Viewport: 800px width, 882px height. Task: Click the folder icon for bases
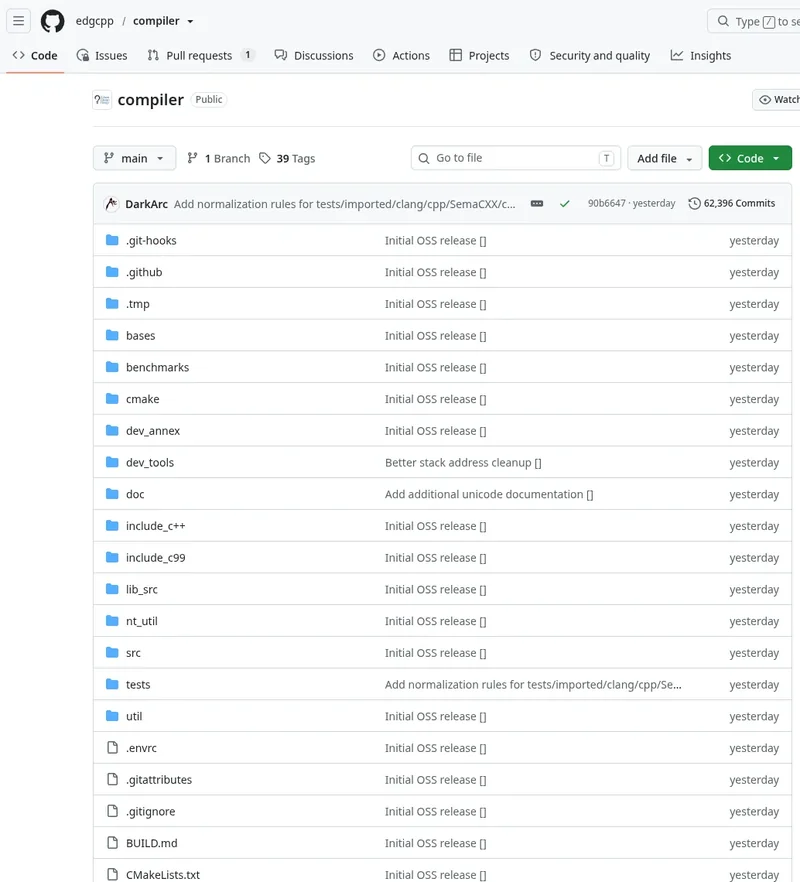click(x=113, y=335)
